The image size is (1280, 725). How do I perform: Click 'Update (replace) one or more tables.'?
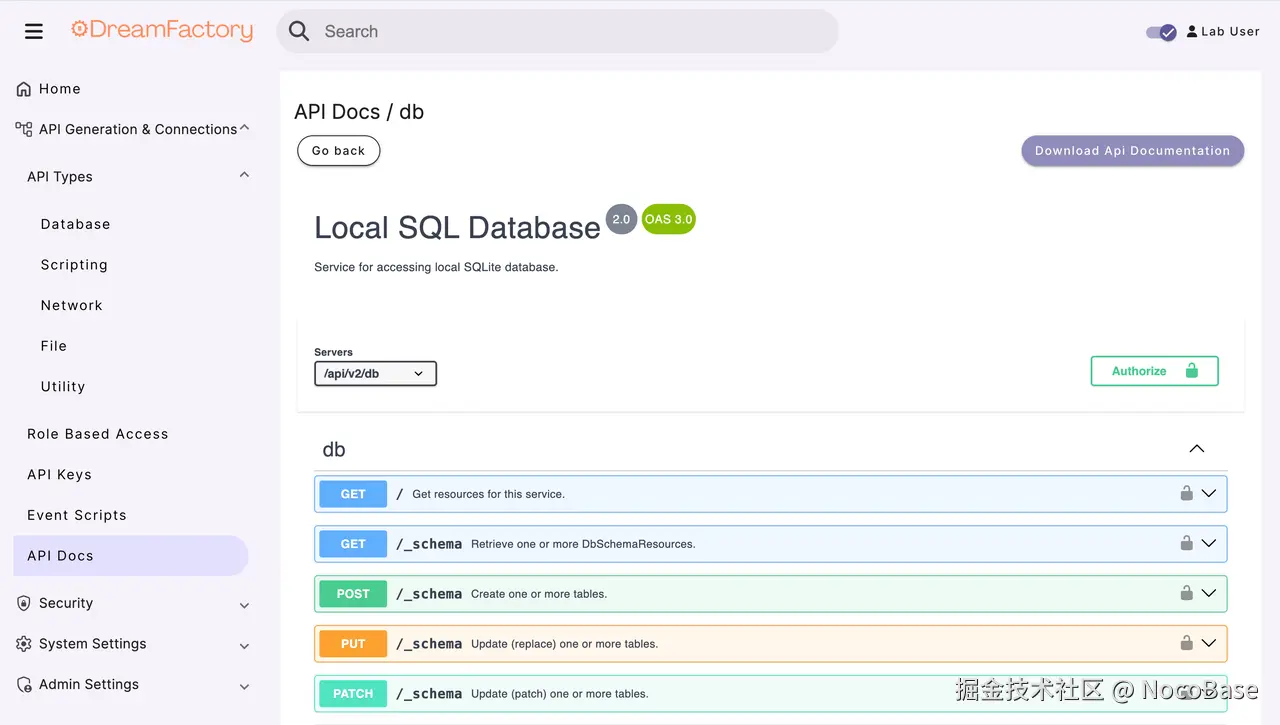565,644
